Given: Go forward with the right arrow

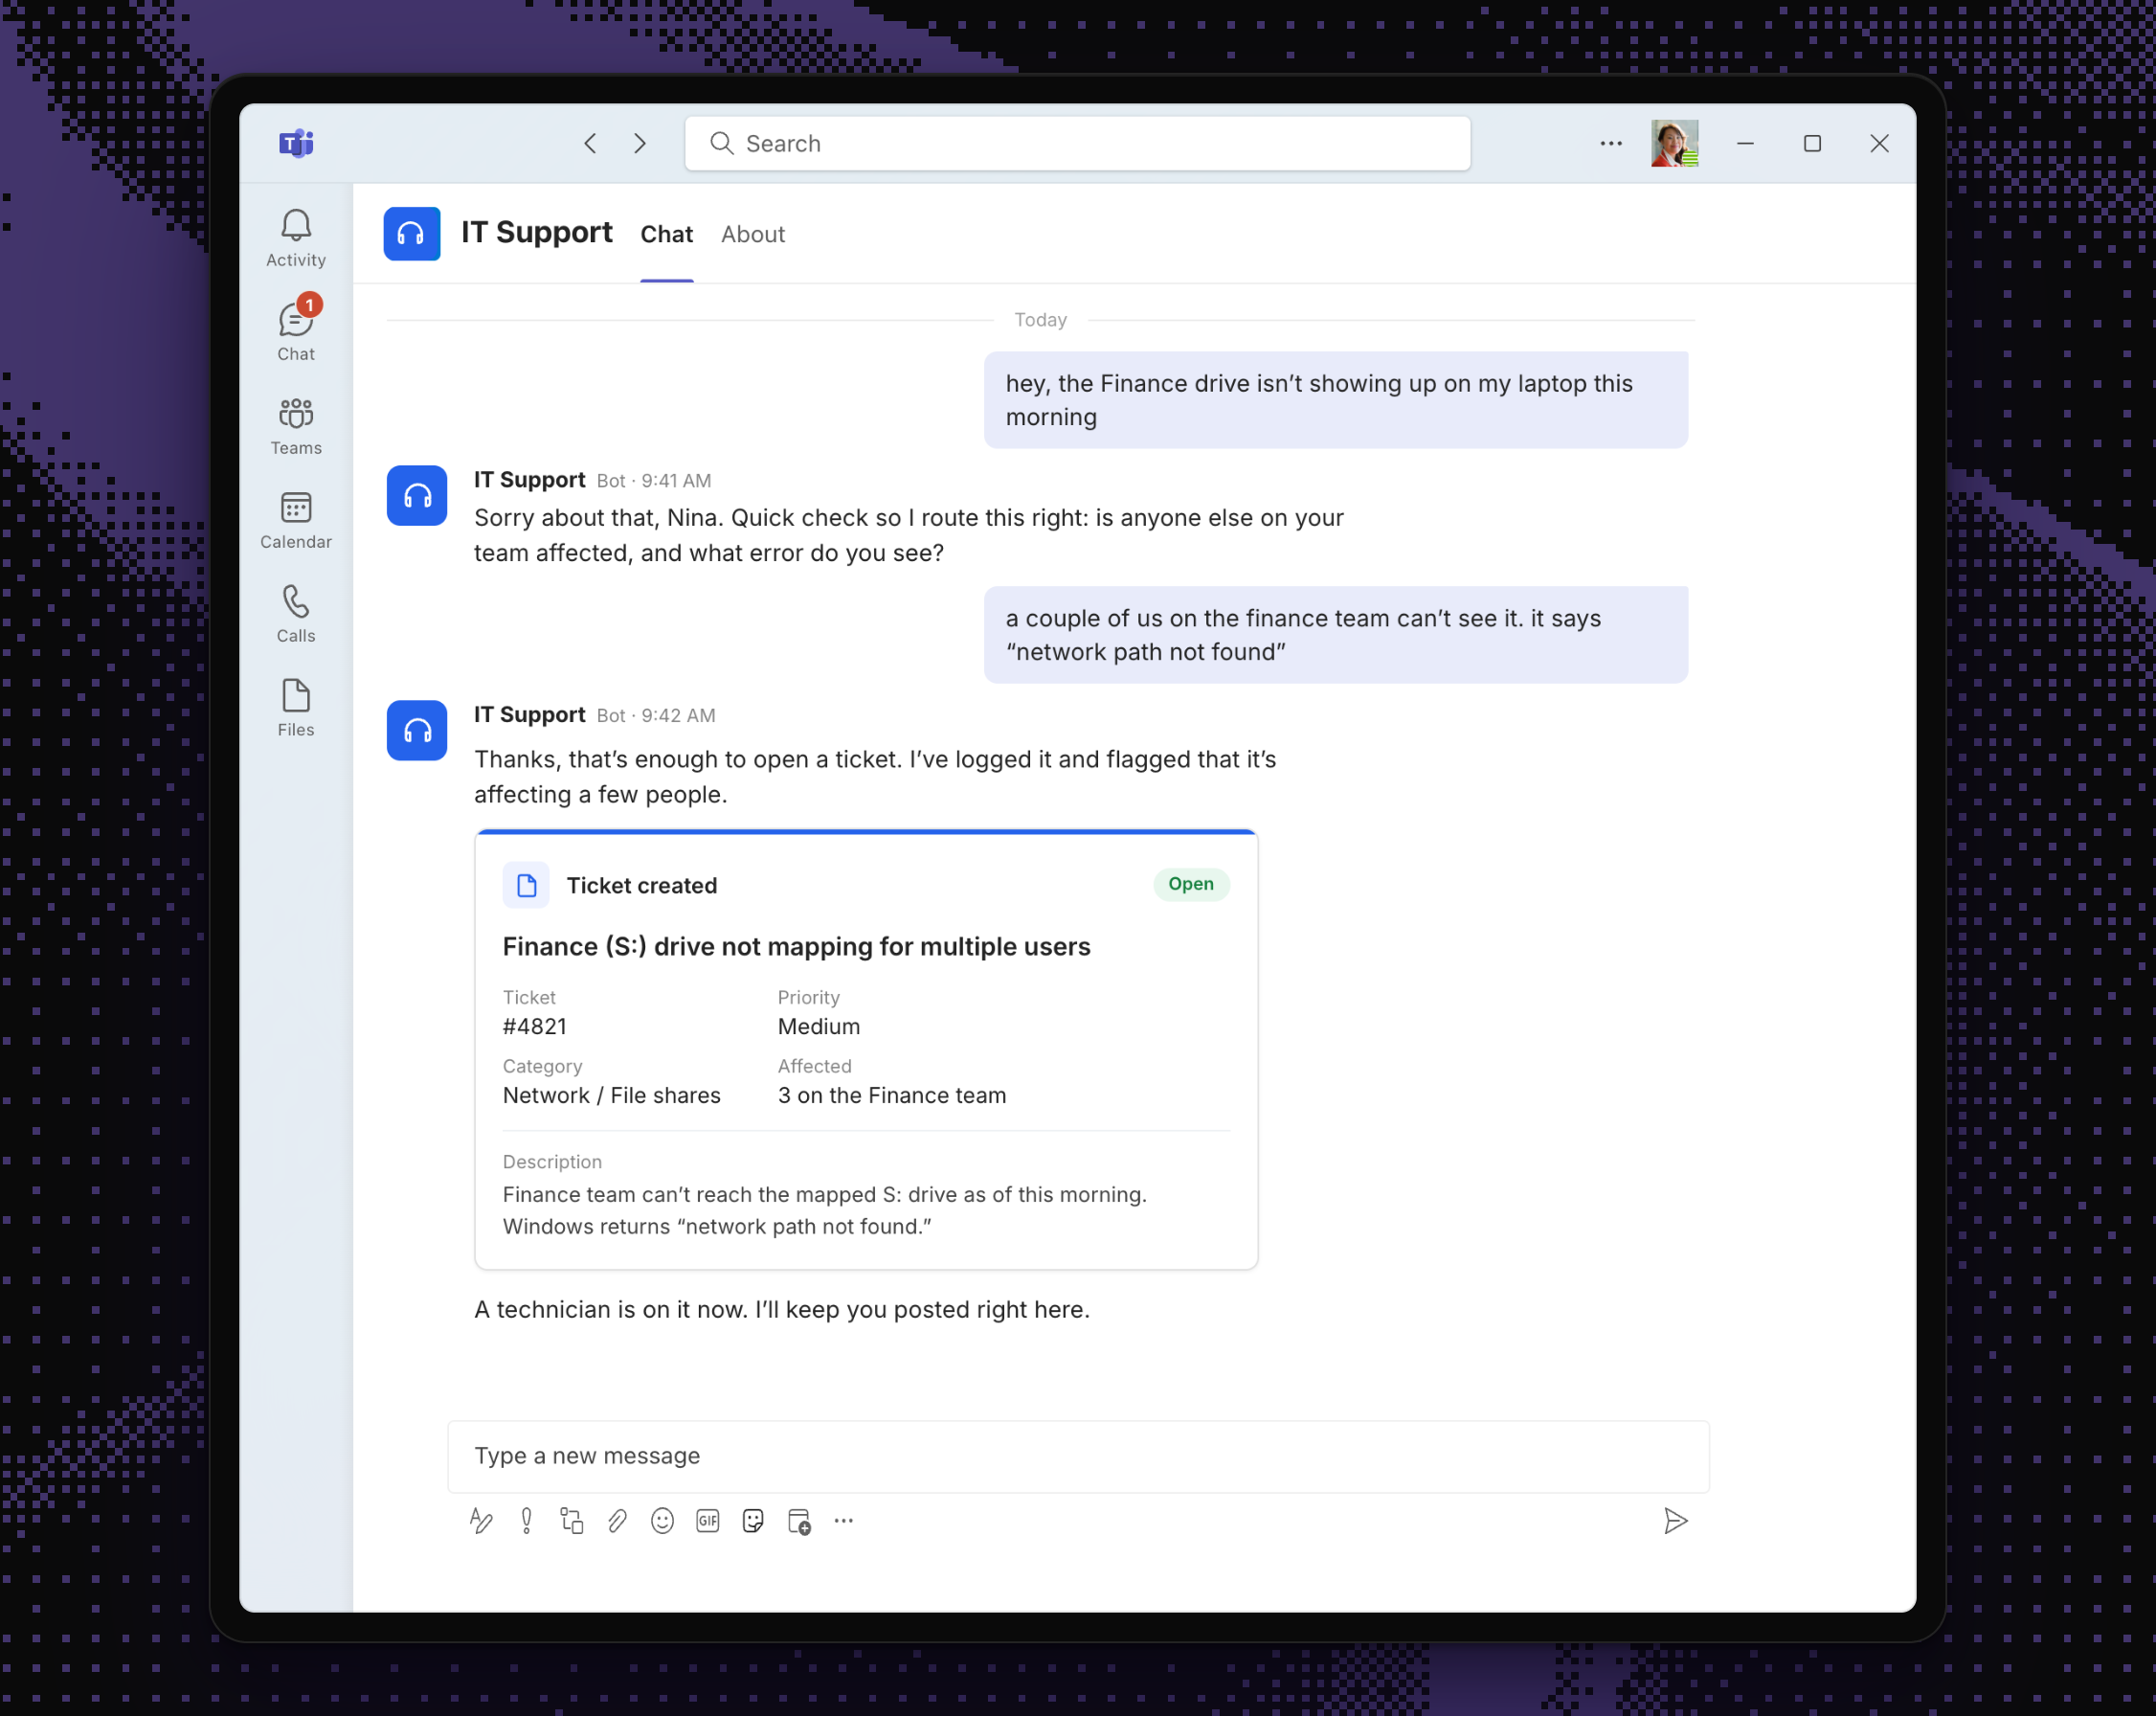Looking at the screenshot, I should (x=640, y=143).
